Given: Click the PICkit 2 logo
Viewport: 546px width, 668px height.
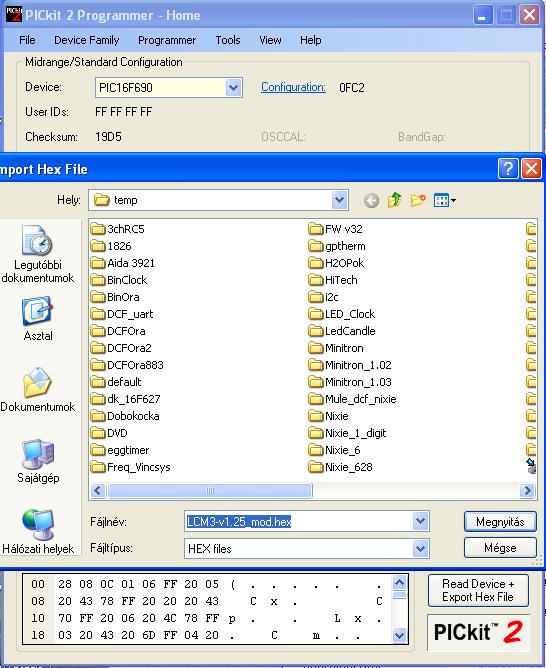Looking at the screenshot, I should [478, 632].
